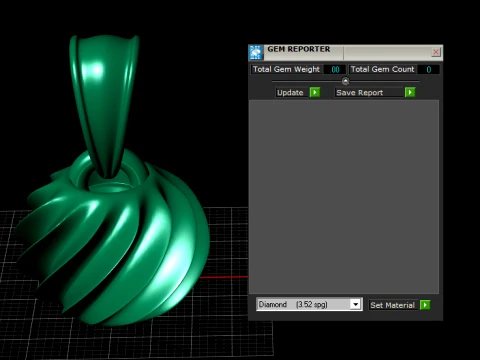Image resolution: width=480 pixels, height=360 pixels.
Task: Click the Gem Reporter title bar icon
Action: (x=256, y=53)
